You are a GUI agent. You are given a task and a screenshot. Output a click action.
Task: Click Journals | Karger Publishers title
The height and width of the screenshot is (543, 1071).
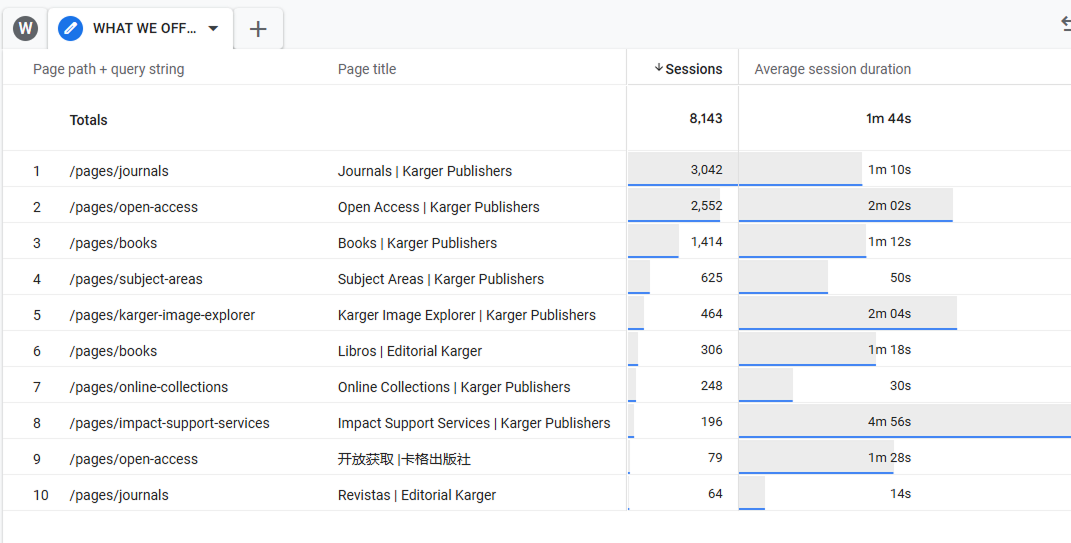tap(425, 171)
